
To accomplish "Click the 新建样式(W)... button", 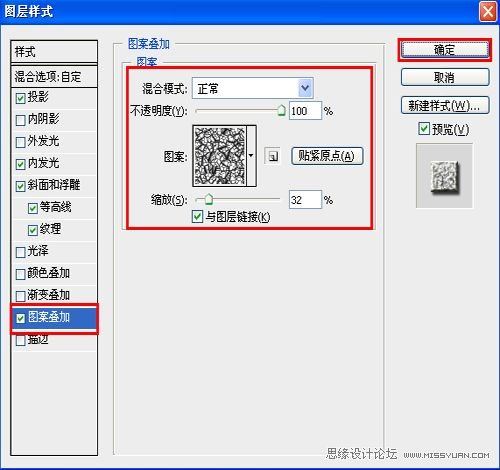I will pos(445,106).
